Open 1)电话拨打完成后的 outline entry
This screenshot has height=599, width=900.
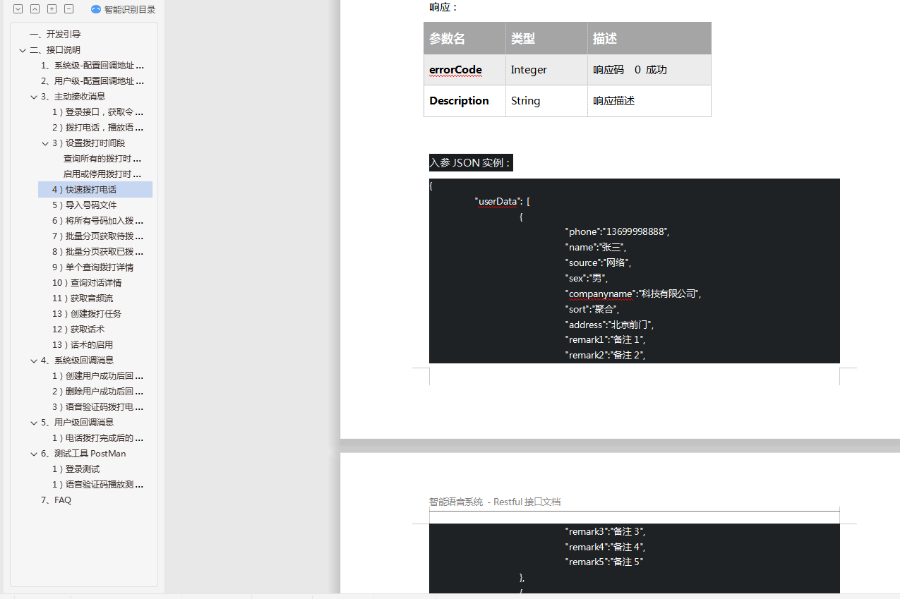tap(98, 438)
